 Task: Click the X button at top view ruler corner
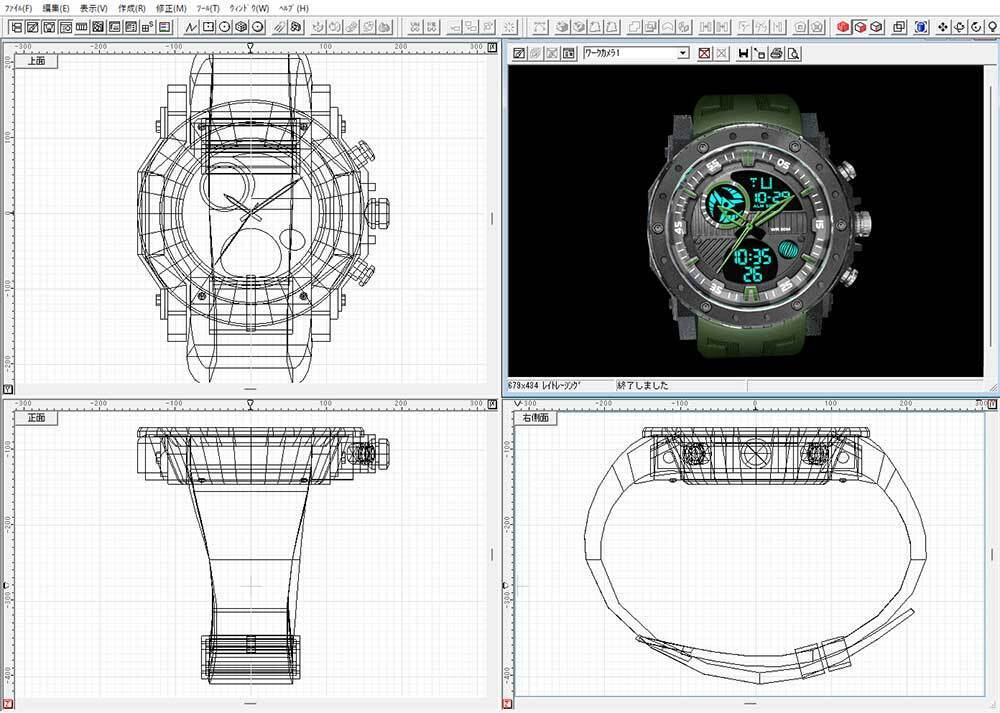pos(8,389)
